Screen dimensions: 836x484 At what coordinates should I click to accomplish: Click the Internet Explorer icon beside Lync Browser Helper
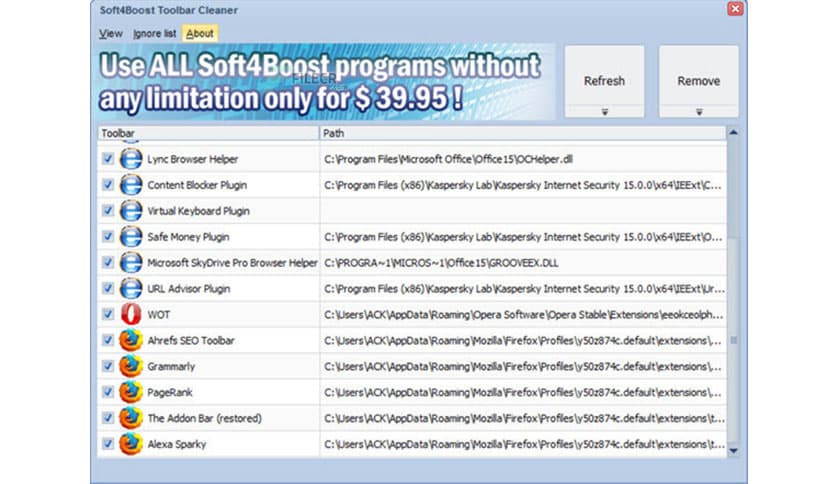tap(131, 159)
